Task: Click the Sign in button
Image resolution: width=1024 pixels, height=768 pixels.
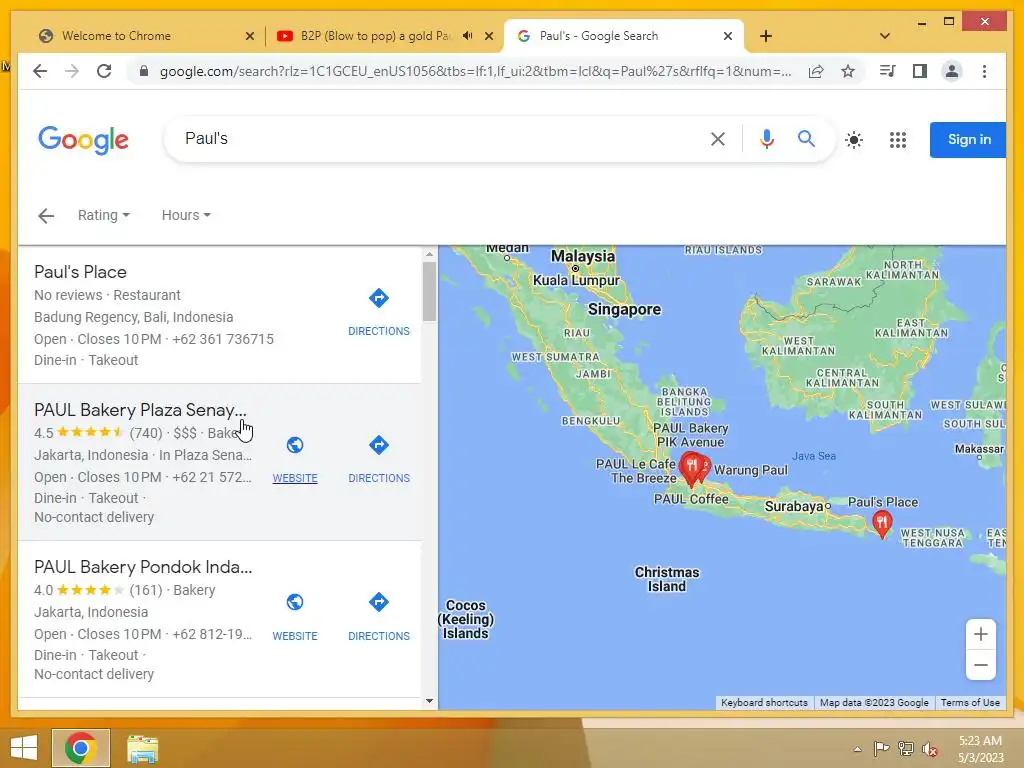Action: 968,140
